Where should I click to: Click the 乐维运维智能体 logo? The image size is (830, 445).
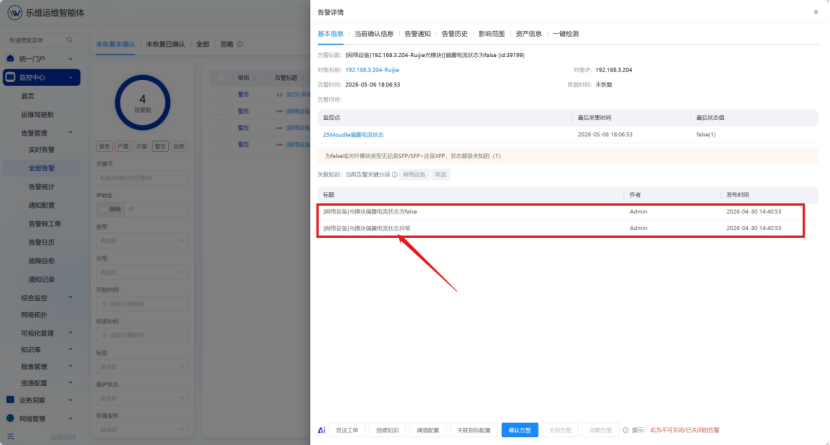click(x=14, y=12)
